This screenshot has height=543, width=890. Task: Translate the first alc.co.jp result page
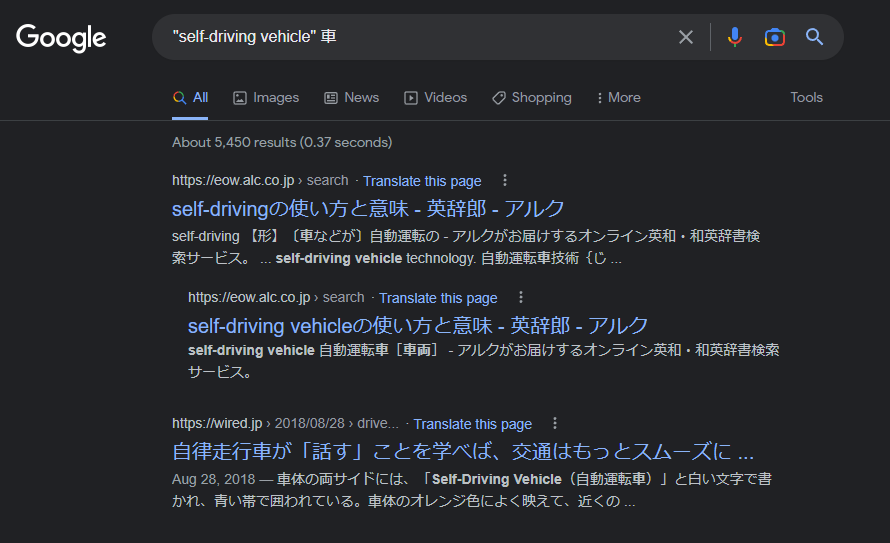[422, 181]
